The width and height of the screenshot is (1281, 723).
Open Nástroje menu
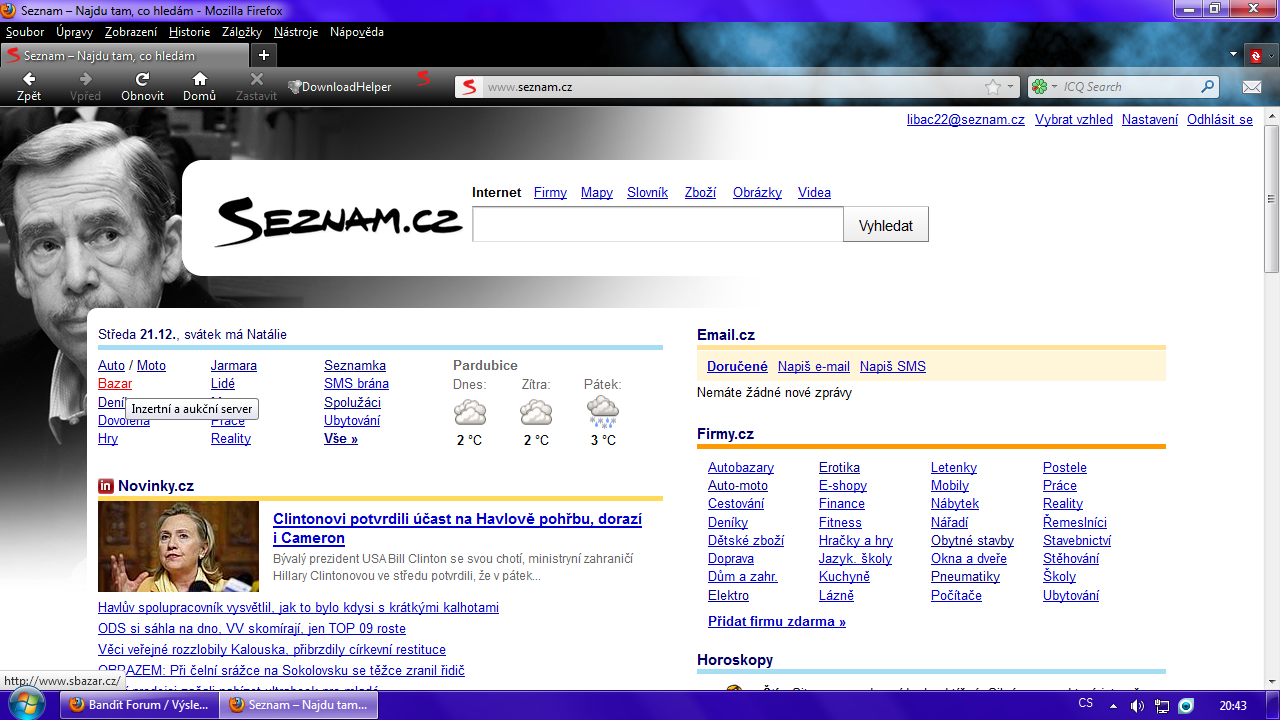click(296, 32)
